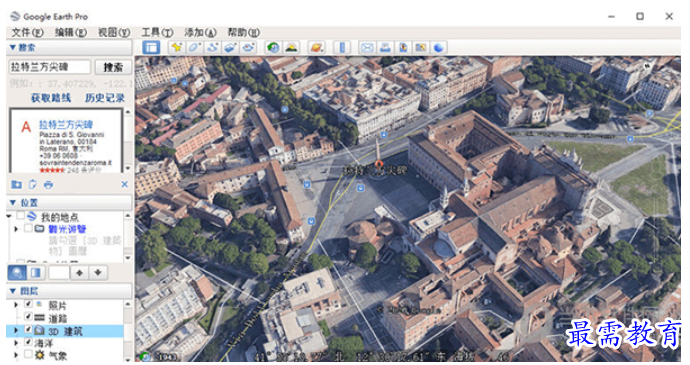Click the blue globe icon in the toolbar

click(x=438, y=48)
